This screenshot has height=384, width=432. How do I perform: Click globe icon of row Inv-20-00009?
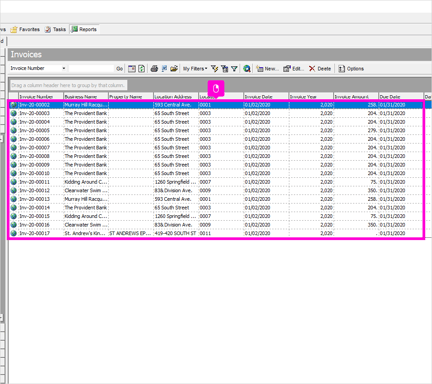click(x=13, y=165)
